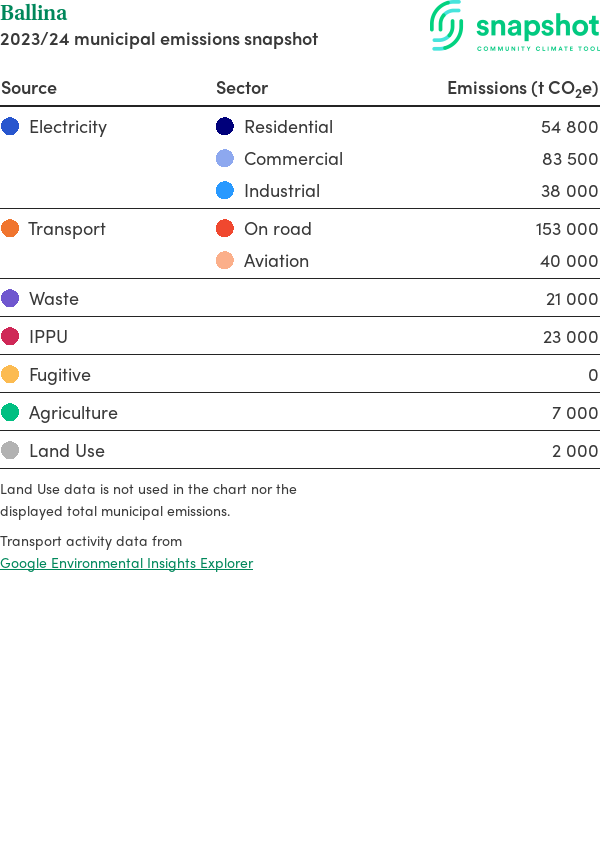Click the peach Aviation sector dot
This screenshot has width=600, height=850.
pos(225,260)
